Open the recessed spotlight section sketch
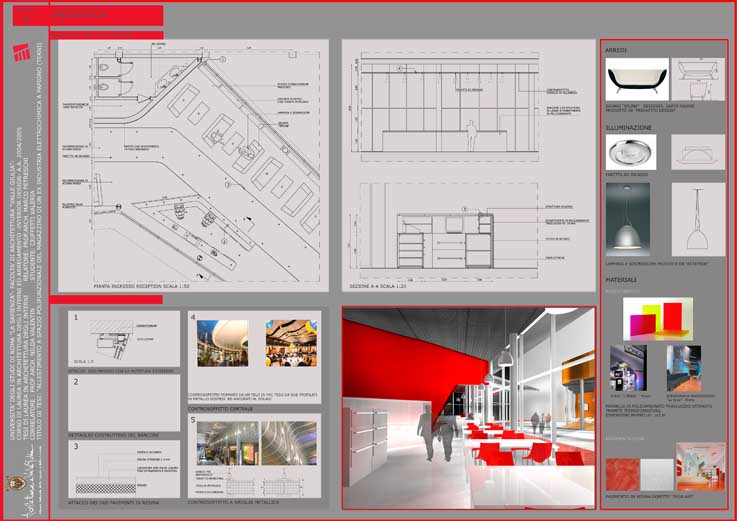737x521 pixels. coord(698,152)
